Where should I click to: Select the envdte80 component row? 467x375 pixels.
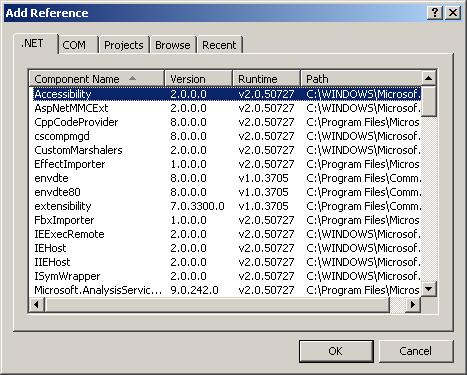pos(227,192)
